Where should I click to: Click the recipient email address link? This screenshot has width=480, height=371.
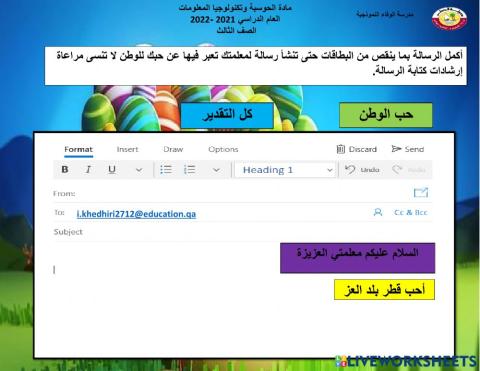pyautogui.click(x=136, y=214)
